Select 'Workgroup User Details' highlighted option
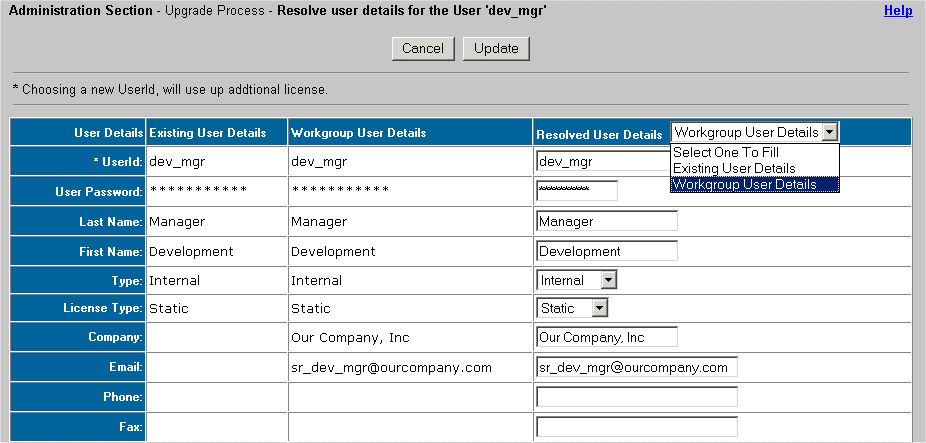The height and width of the screenshot is (443, 926). click(x=744, y=184)
